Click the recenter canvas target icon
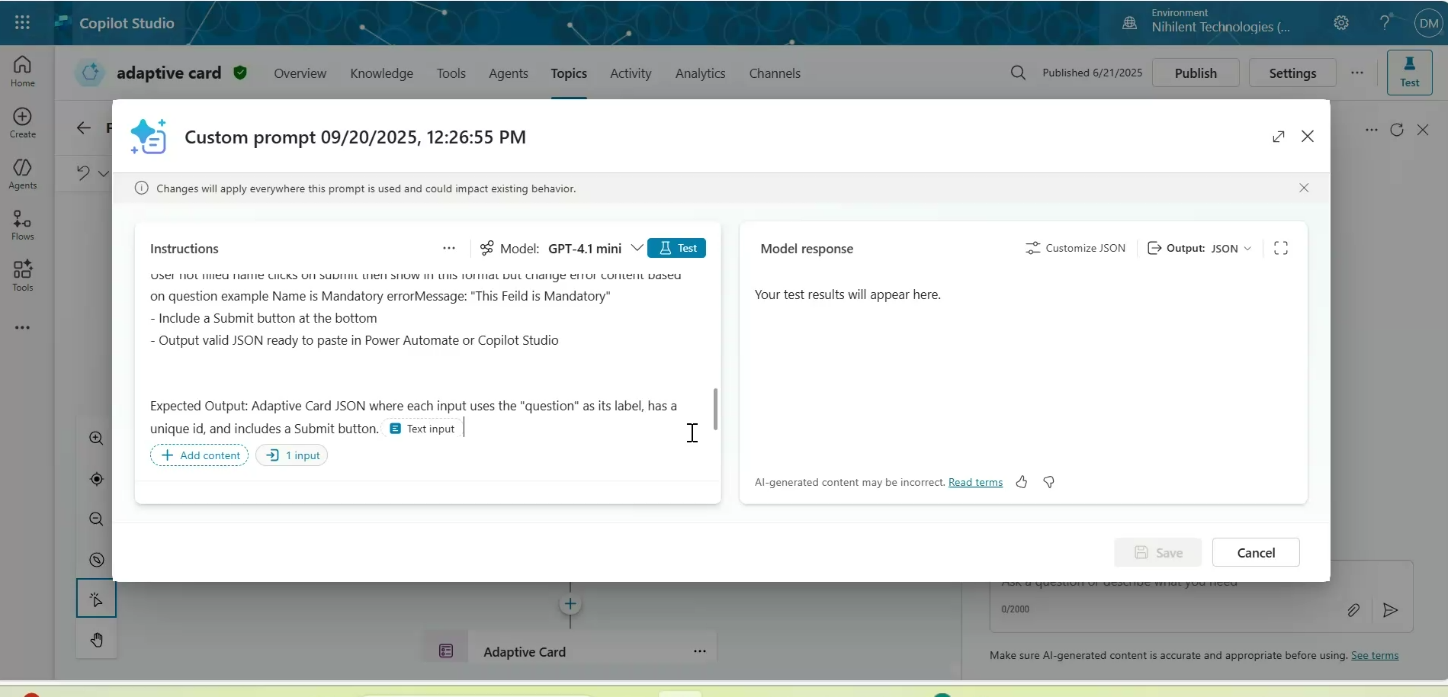 [97, 479]
